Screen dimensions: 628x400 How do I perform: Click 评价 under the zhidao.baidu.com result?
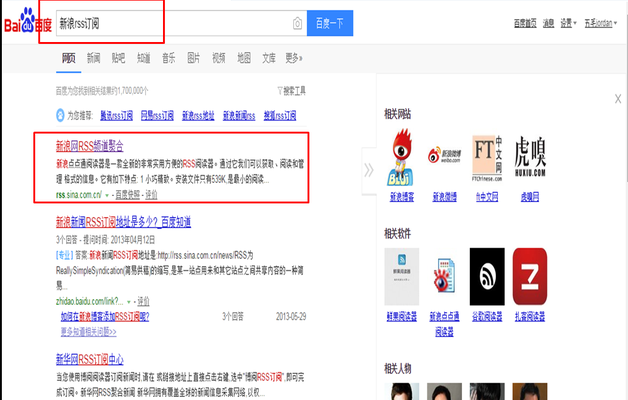click(x=143, y=301)
